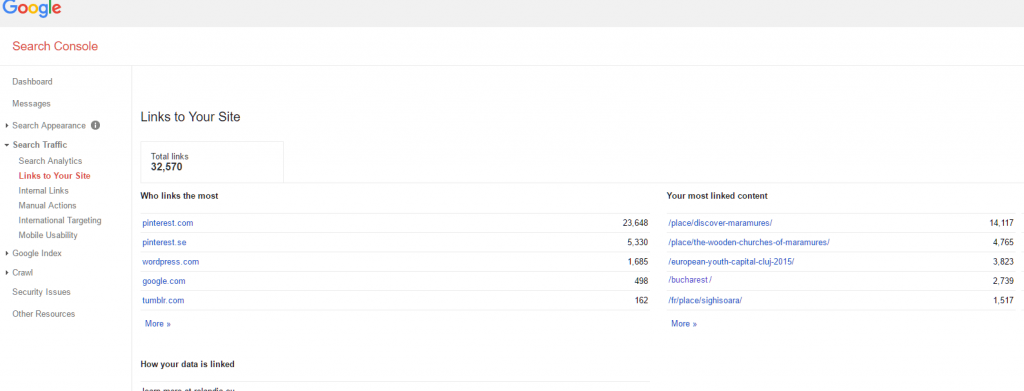The height and width of the screenshot is (391, 1024).
Task: Open Other Resources in sidebar
Action: (43, 314)
